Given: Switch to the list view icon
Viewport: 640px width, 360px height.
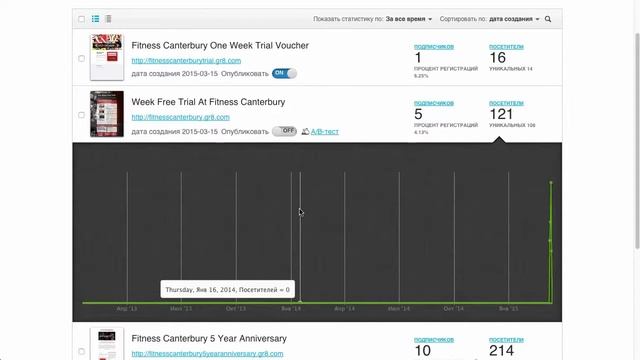Looking at the screenshot, I should (x=96, y=19).
